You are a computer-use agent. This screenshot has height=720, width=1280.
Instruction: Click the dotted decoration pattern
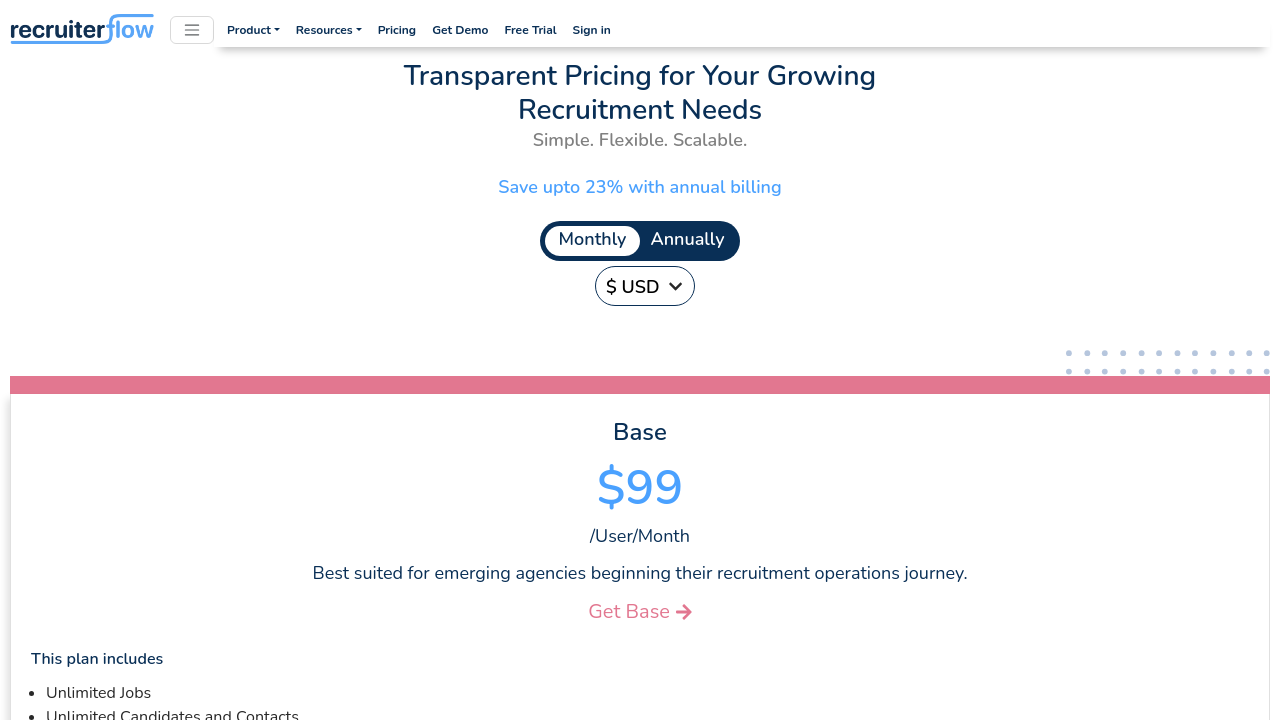[1167, 362]
